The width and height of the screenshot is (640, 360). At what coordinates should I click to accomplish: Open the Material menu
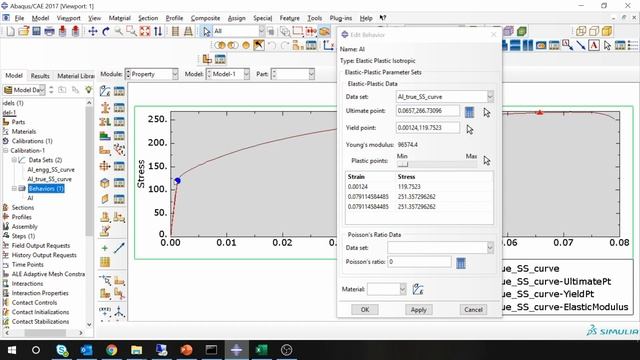point(120,18)
